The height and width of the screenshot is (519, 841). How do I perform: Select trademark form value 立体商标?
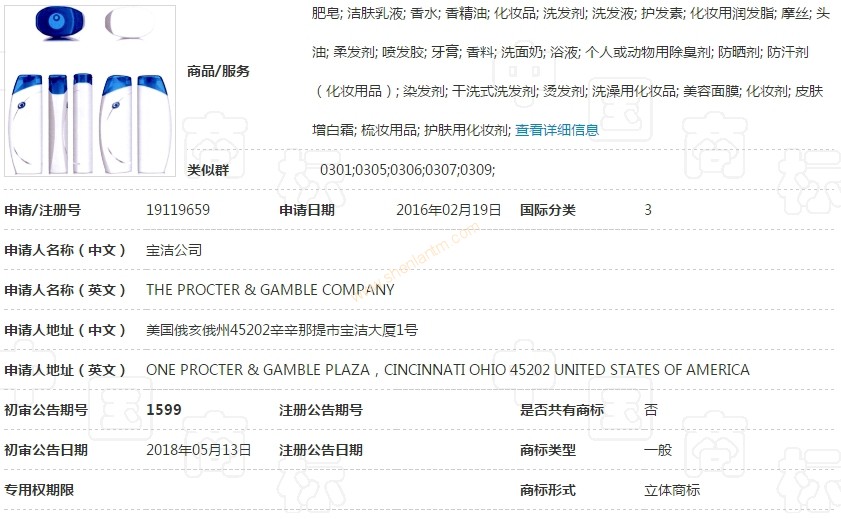tap(672, 490)
